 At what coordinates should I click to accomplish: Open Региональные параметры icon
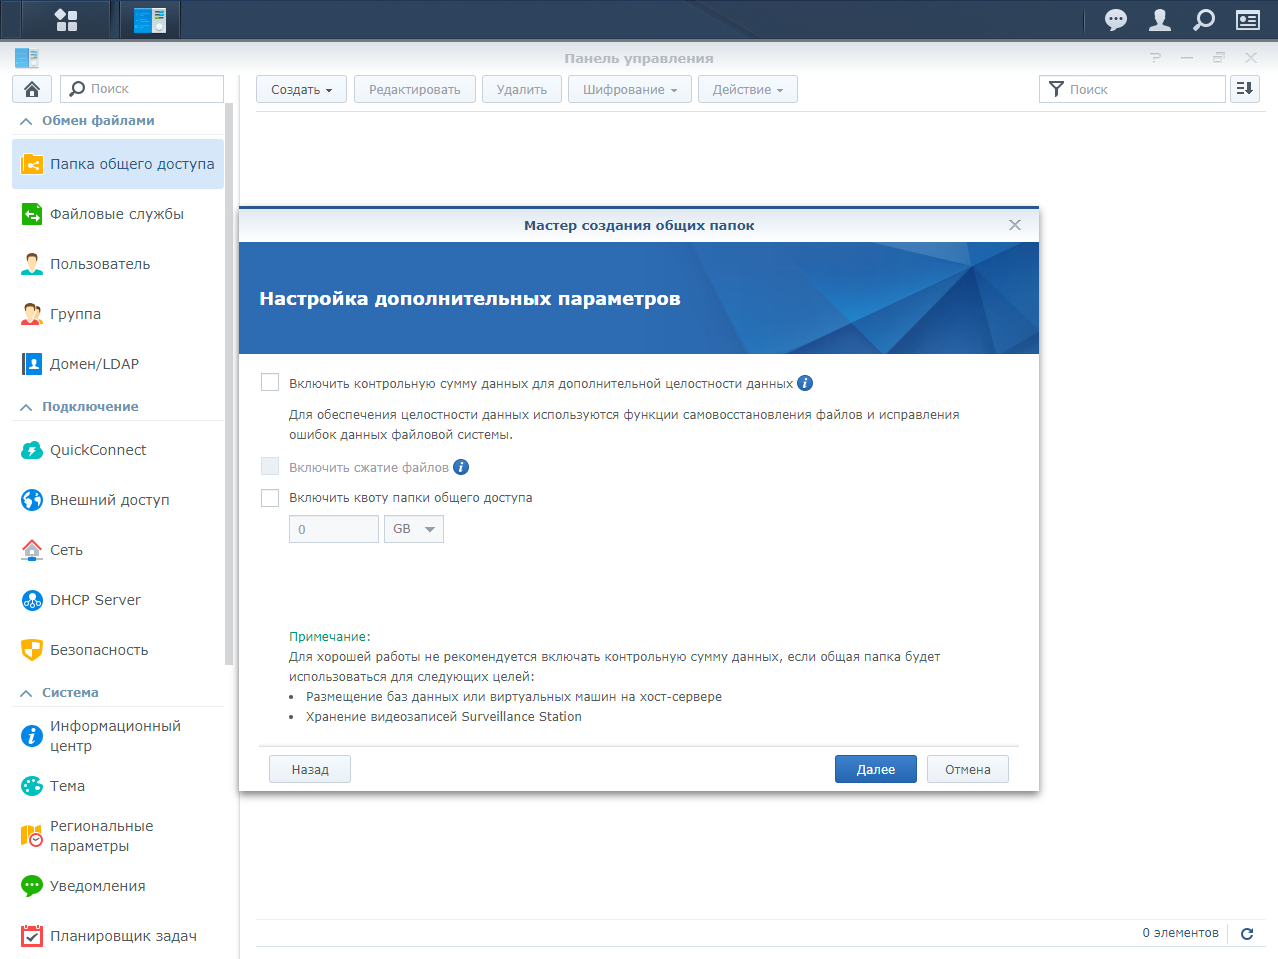tap(32, 836)
